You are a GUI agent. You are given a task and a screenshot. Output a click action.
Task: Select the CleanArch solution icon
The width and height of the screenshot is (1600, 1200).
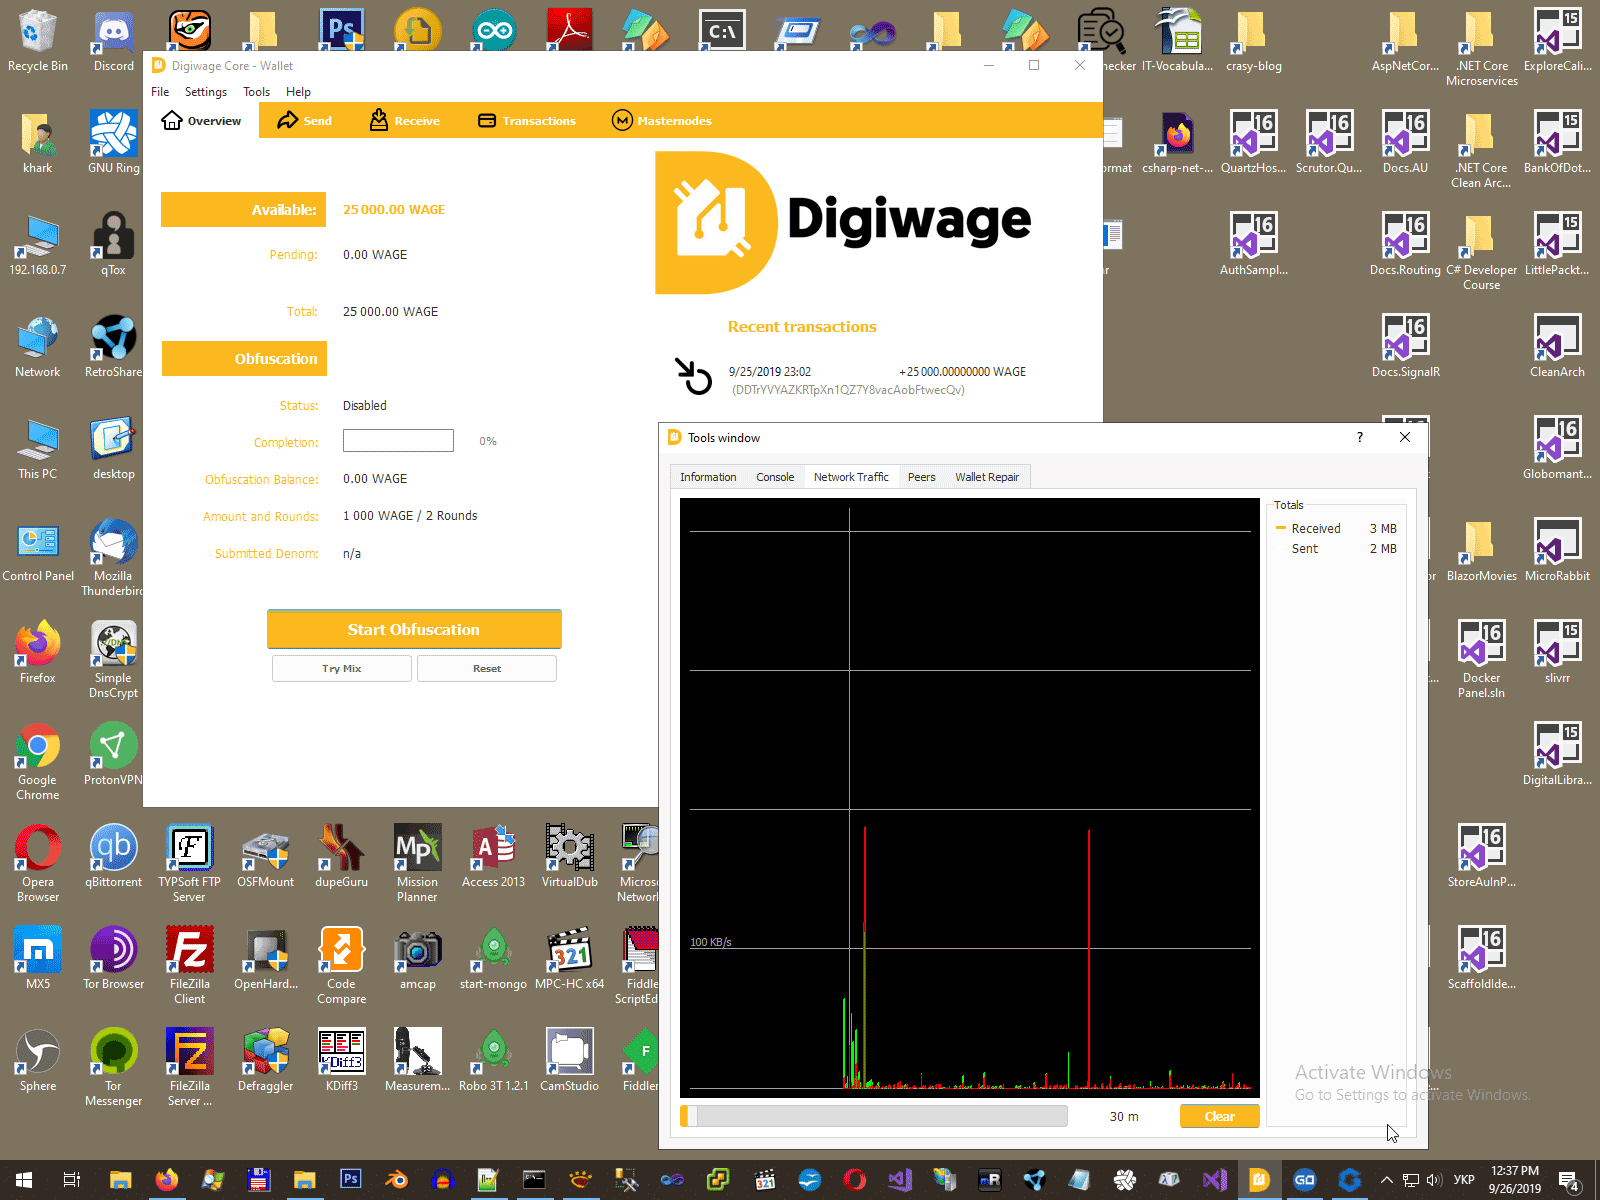[1557, 347]
